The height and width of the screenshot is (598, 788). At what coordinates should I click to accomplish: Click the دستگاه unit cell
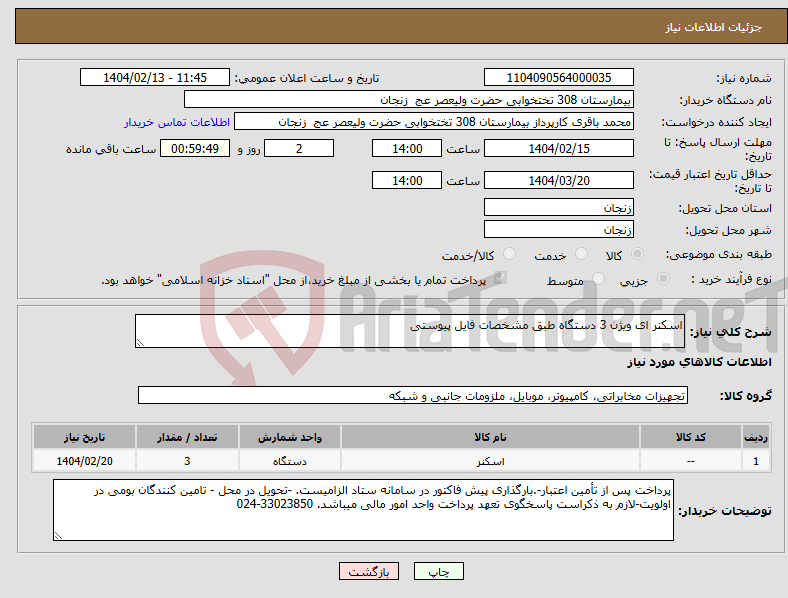click(289, 461)
